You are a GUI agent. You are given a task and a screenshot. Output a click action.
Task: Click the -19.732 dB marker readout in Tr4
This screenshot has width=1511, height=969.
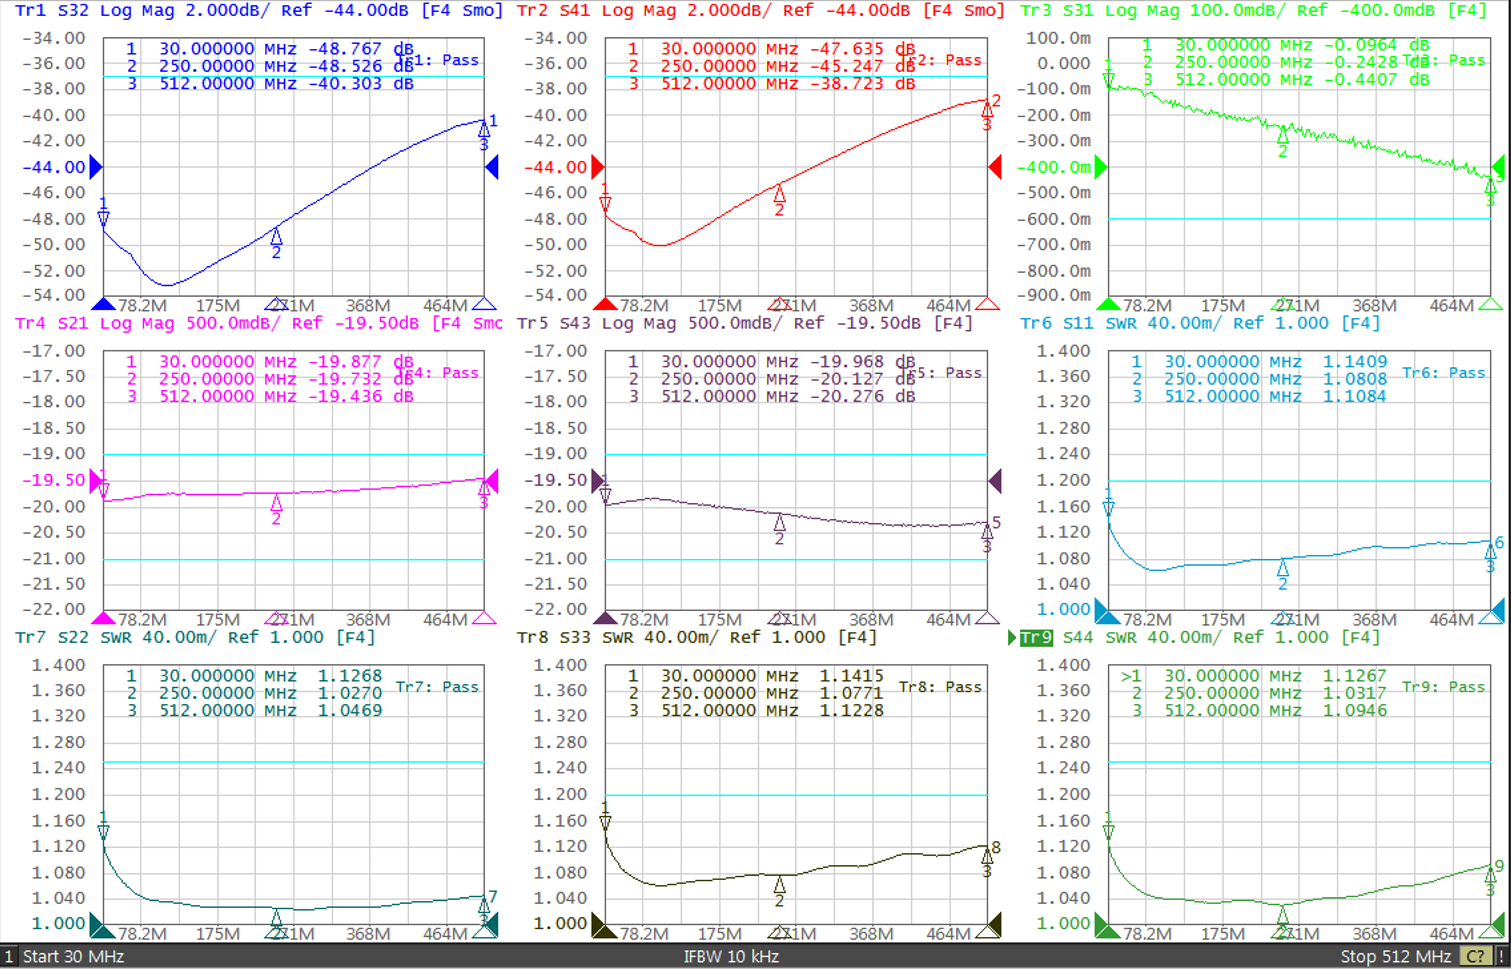click(x=359, y=379)
